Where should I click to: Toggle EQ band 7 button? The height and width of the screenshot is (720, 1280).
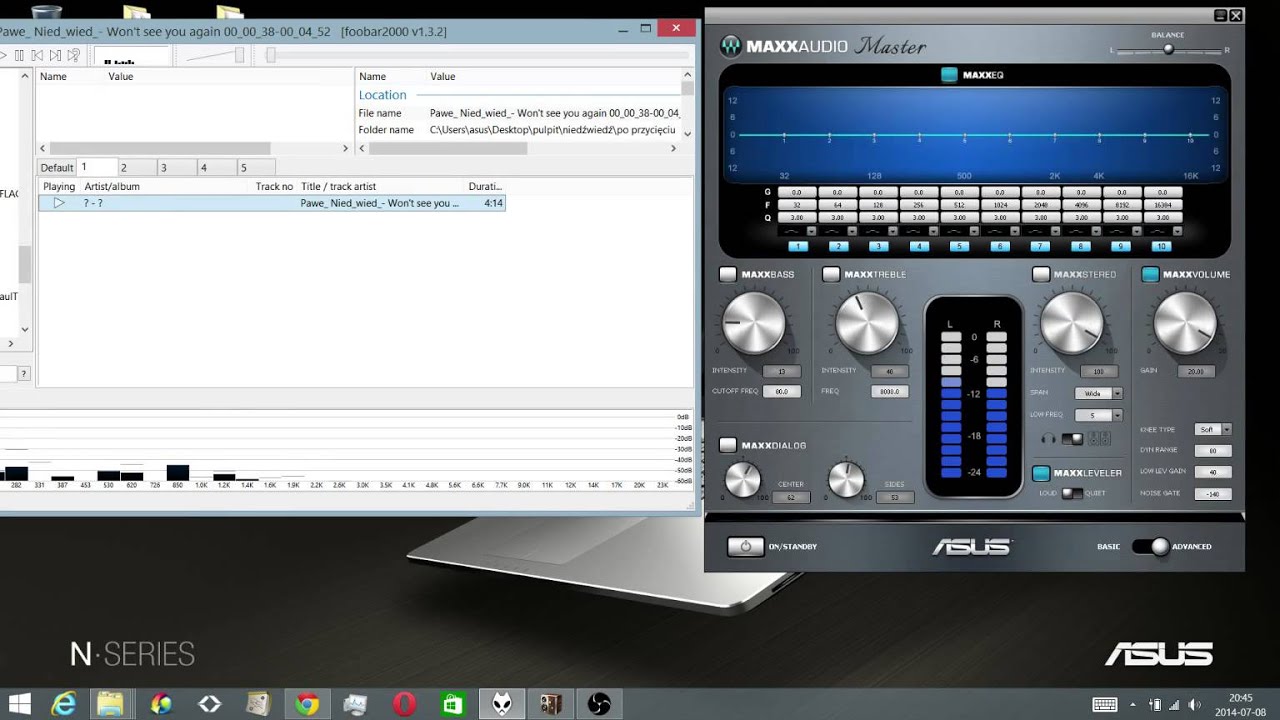pyautogui.click(x=1040, y=246)
